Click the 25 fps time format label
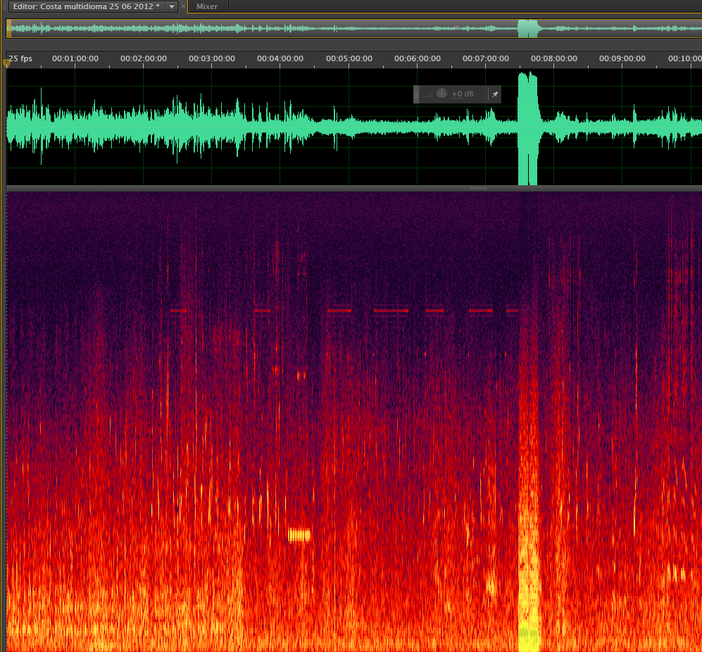The image size is (702, 652). tap(22, 59)
